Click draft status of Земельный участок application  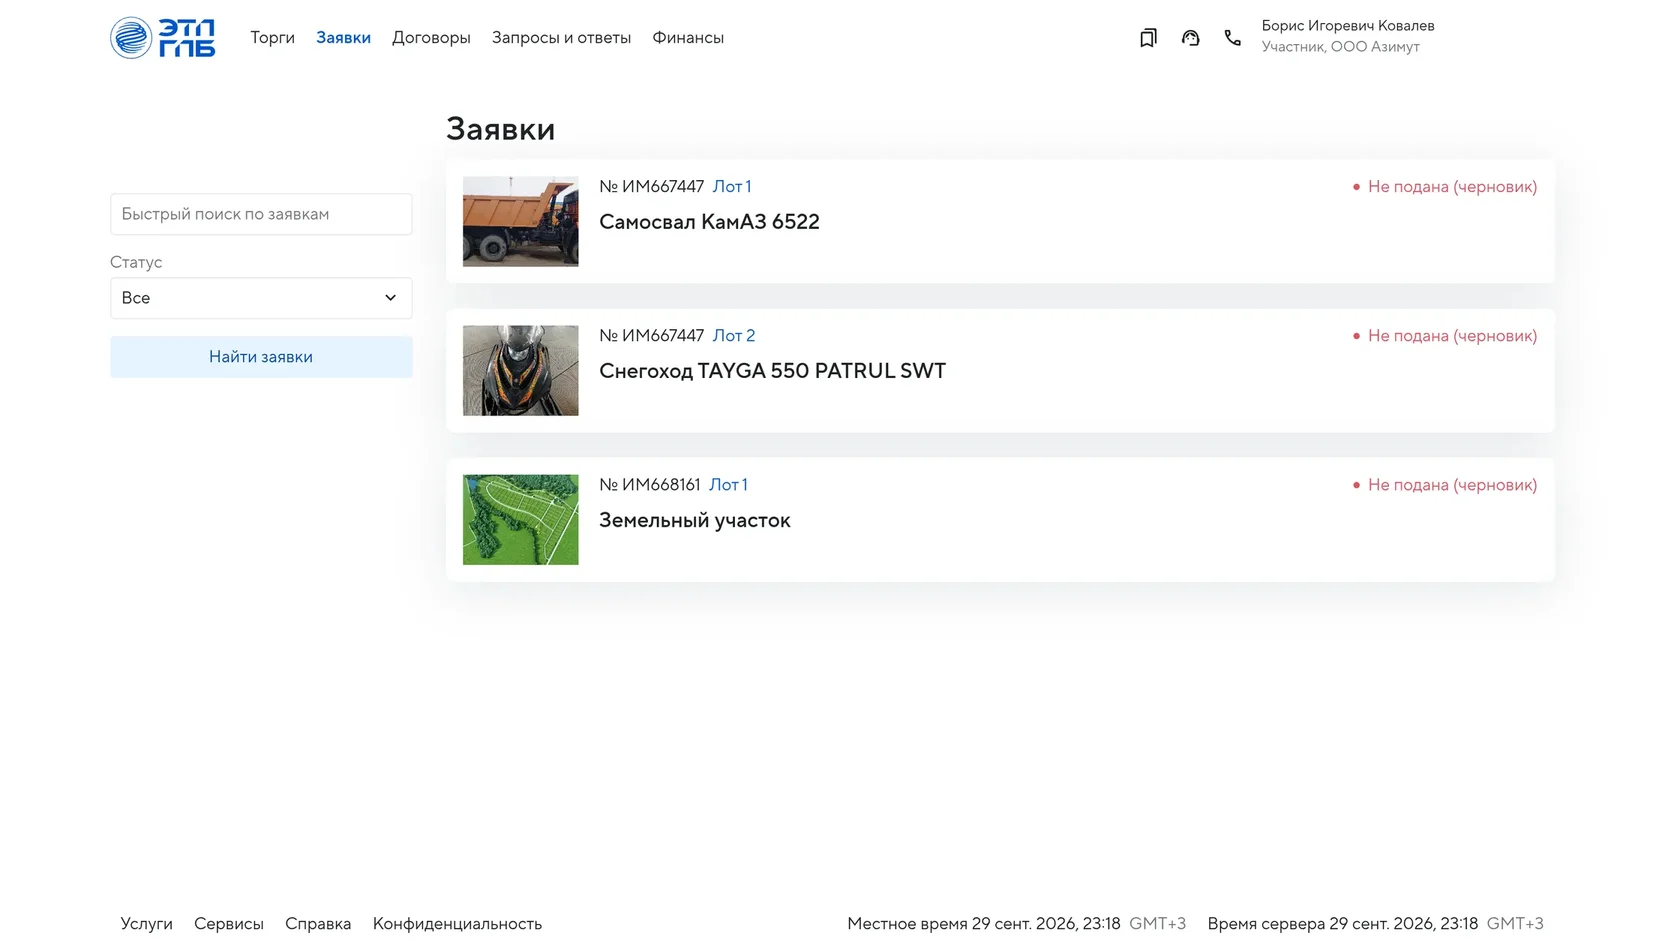(1444, 485)
